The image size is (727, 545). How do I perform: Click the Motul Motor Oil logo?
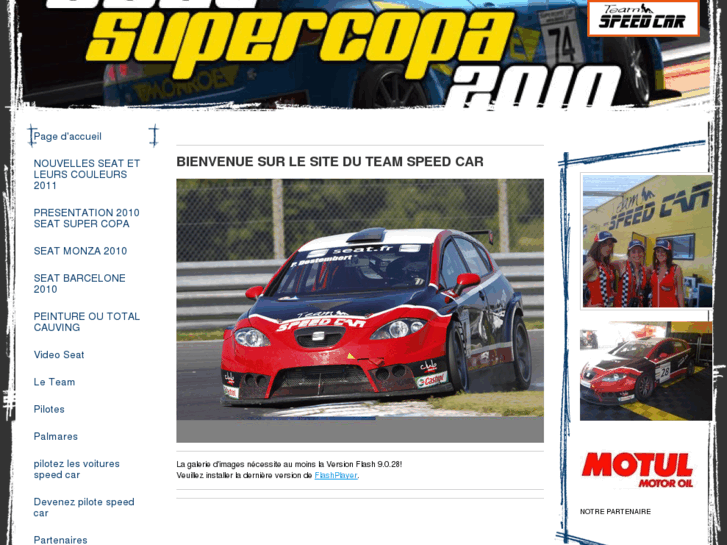coord(638,470)
